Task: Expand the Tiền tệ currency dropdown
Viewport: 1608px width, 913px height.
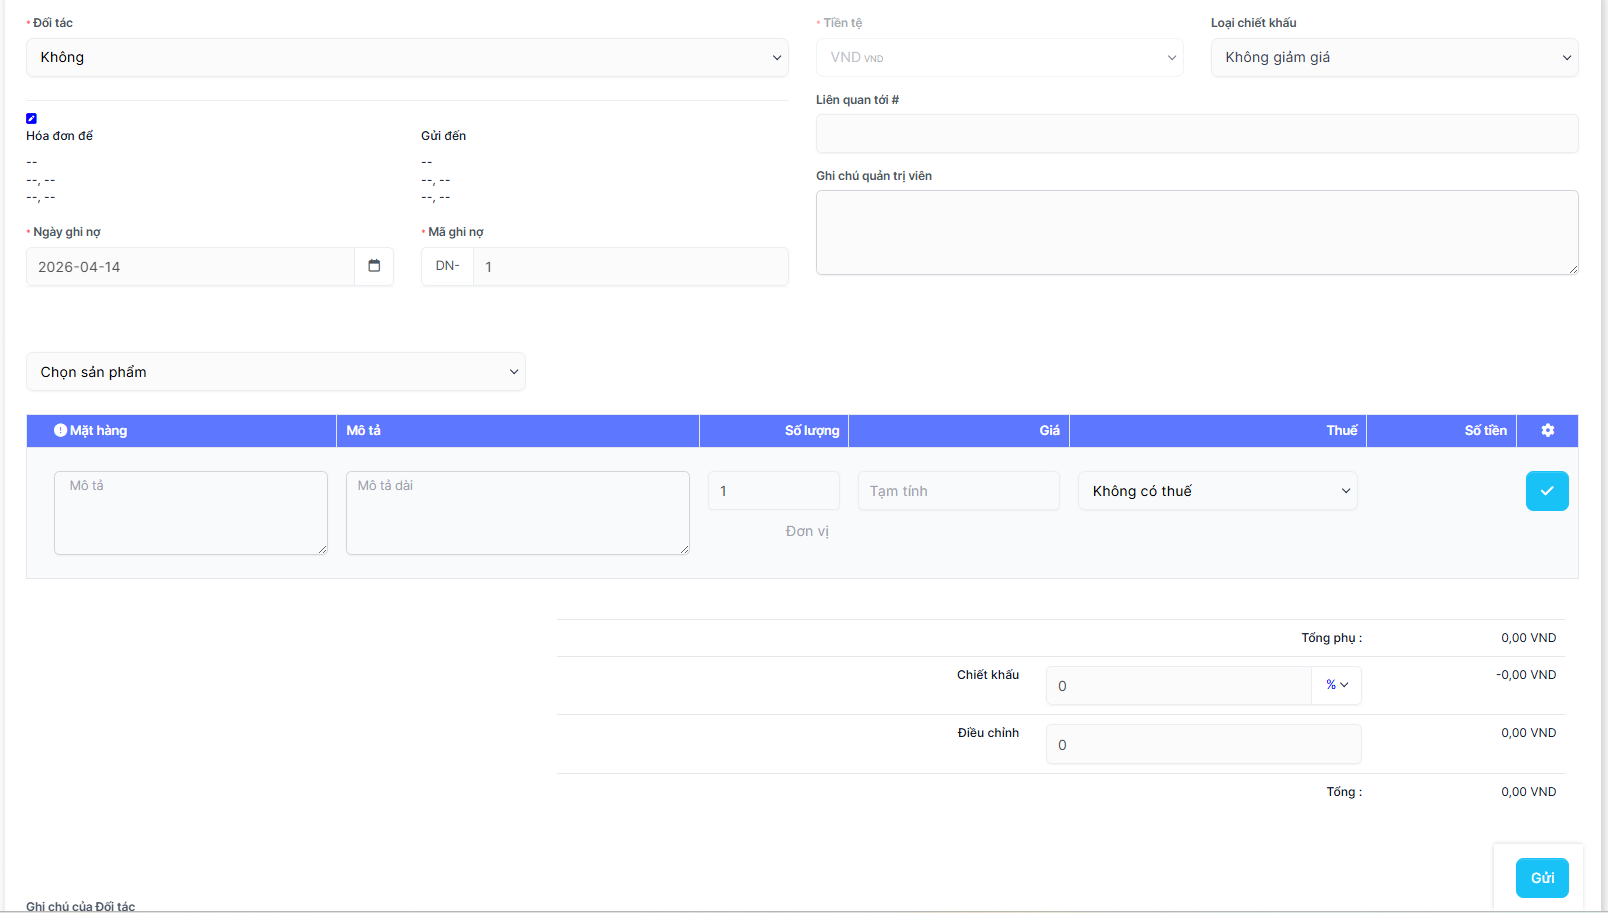Action: point(999,58)
